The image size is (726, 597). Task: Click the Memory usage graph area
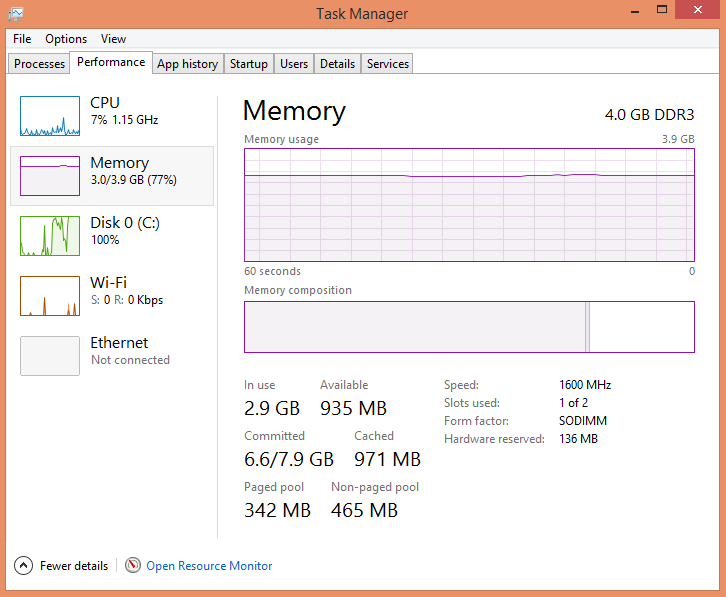(x=468, y=205)
